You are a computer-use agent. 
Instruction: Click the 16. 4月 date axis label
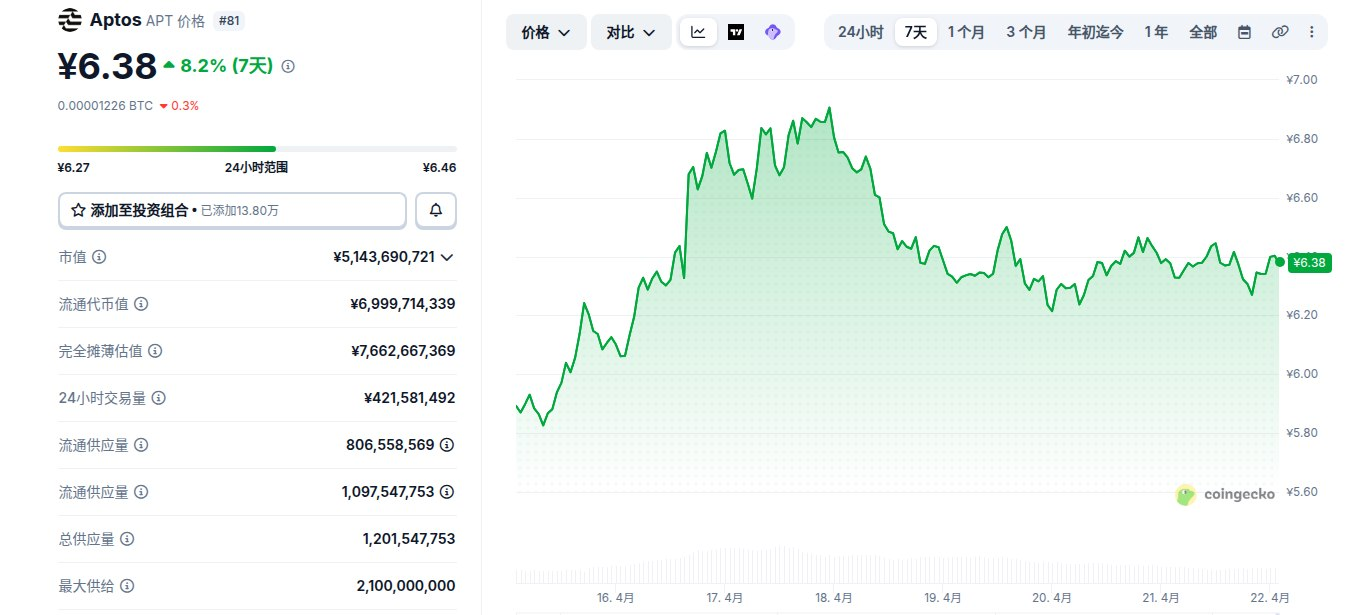[615, 598]
